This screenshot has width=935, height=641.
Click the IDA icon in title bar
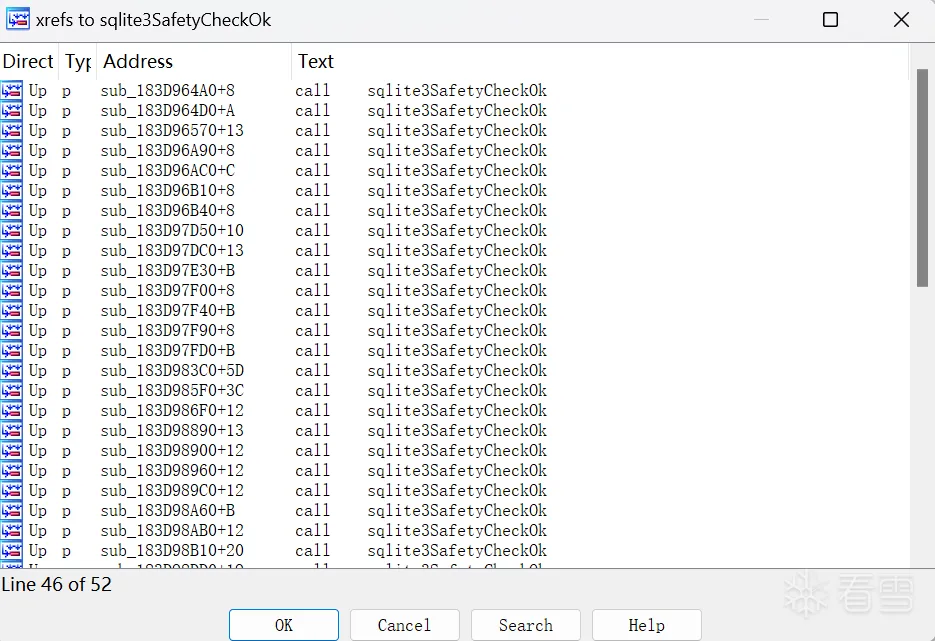(18, 20)
